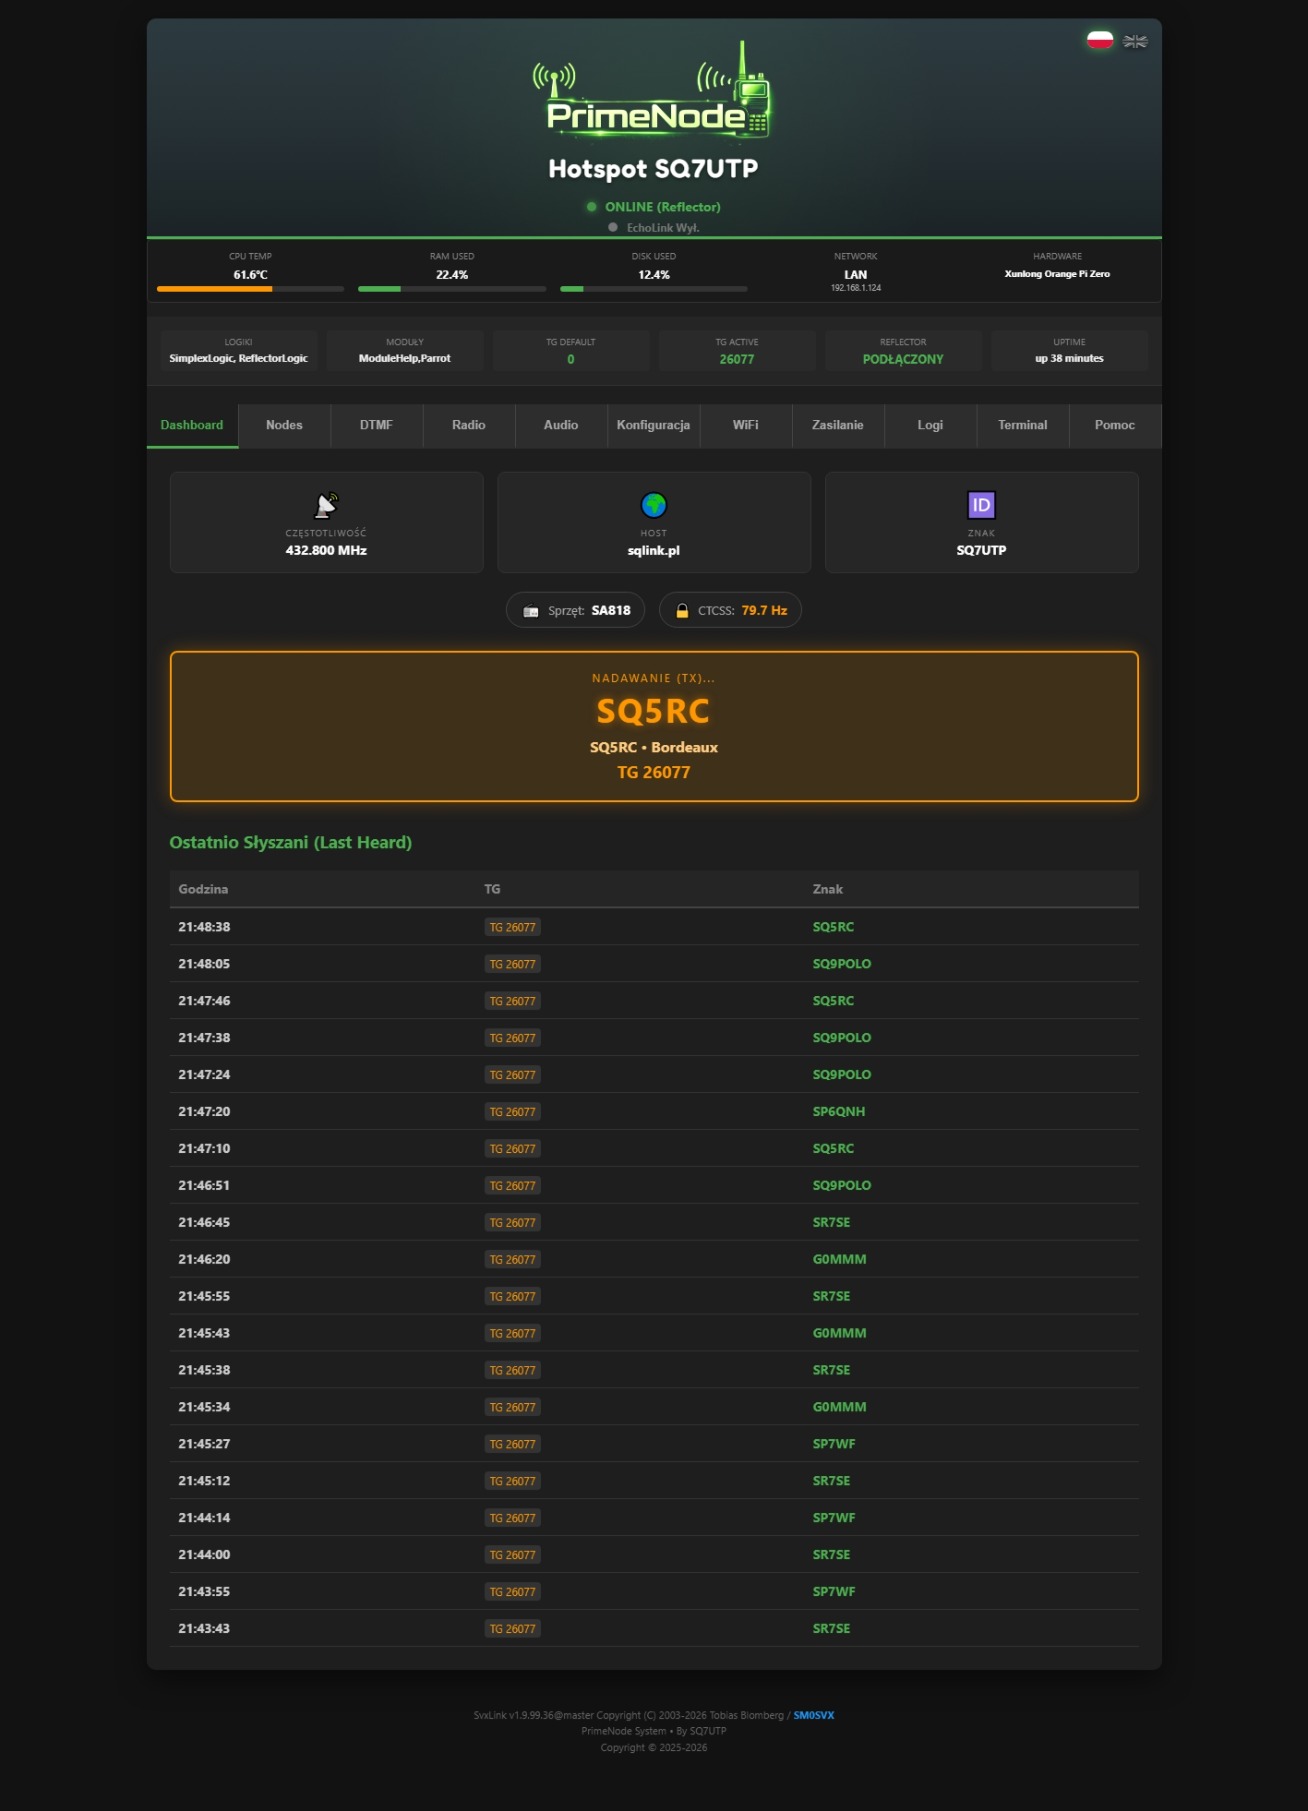Click the CPU temp progress bar

250,289
